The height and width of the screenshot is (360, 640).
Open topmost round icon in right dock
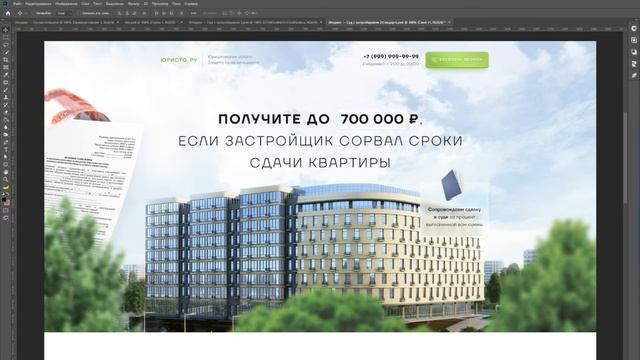point(634,28)
